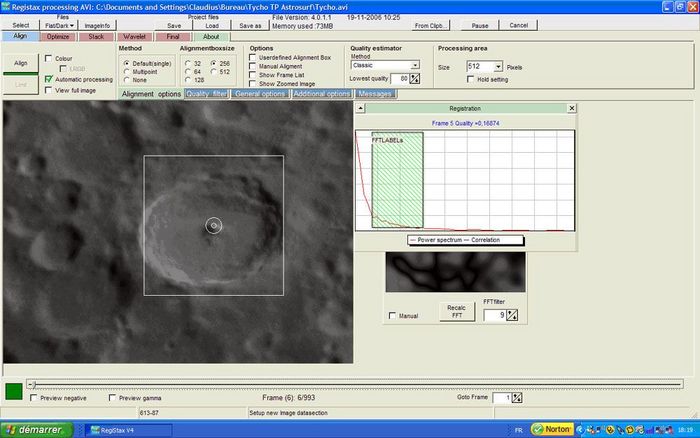
Task: Open Quality filter sub-tab
Action: click(207, 94)
